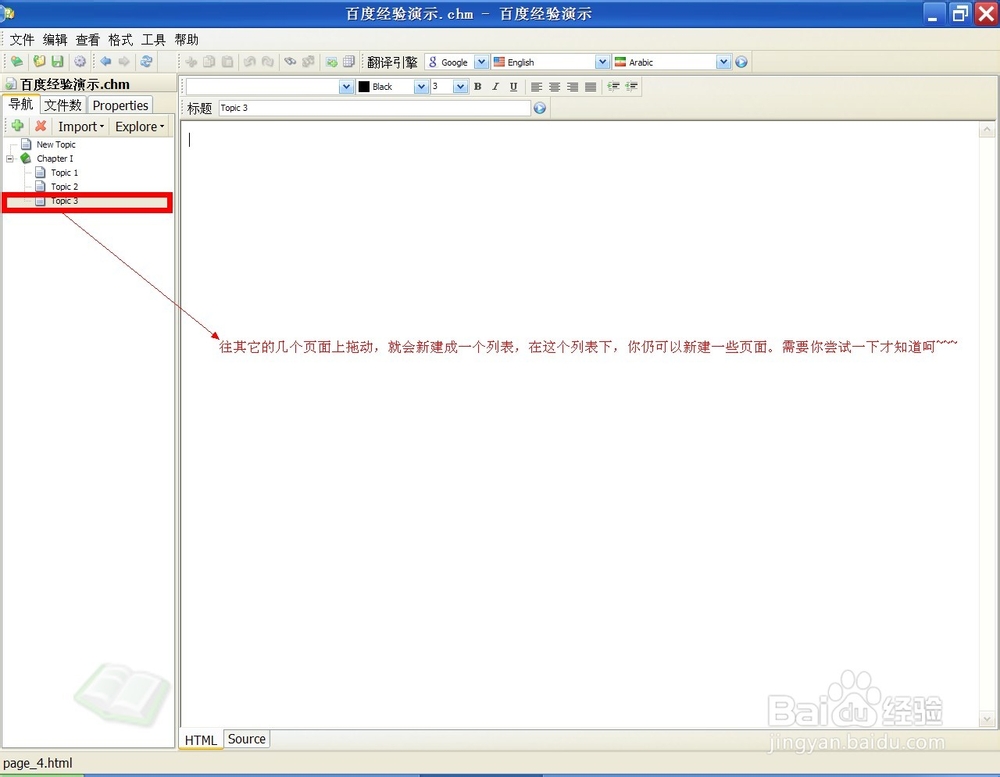The width and height of the screenshot is (1000, 777).
Task: Click the redo icon
Action: click(268, 62)
